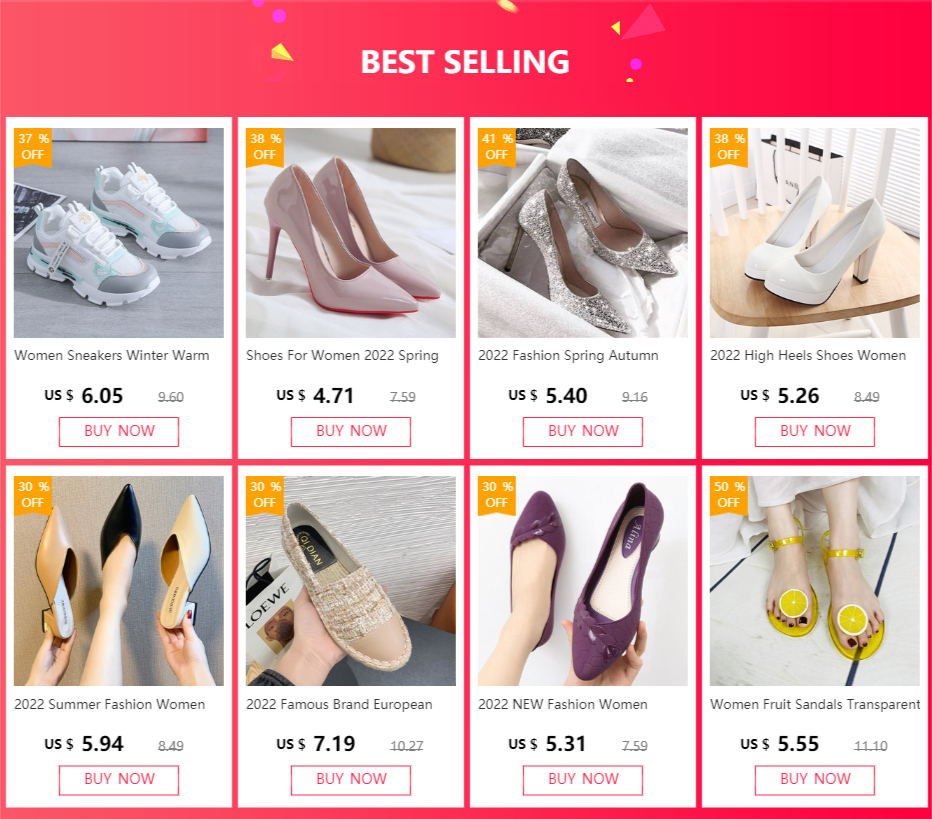Click BUY NOW for the purple flats
This screenshot has height=819, width=932.
pyautogui.click(x=582, y=780)
